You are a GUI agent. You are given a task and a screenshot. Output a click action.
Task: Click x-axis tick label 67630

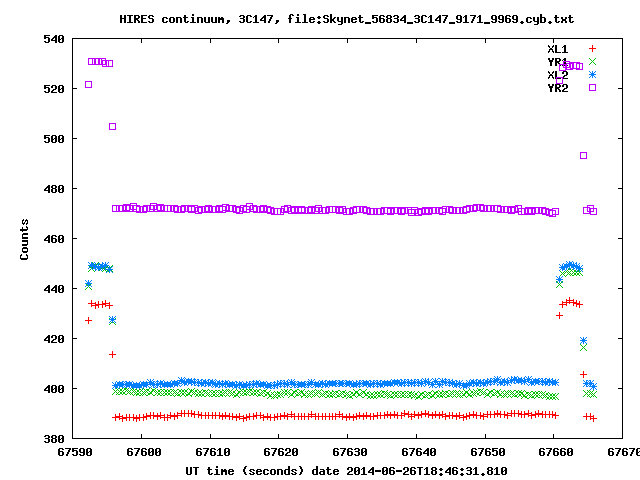tap(350, 452)
